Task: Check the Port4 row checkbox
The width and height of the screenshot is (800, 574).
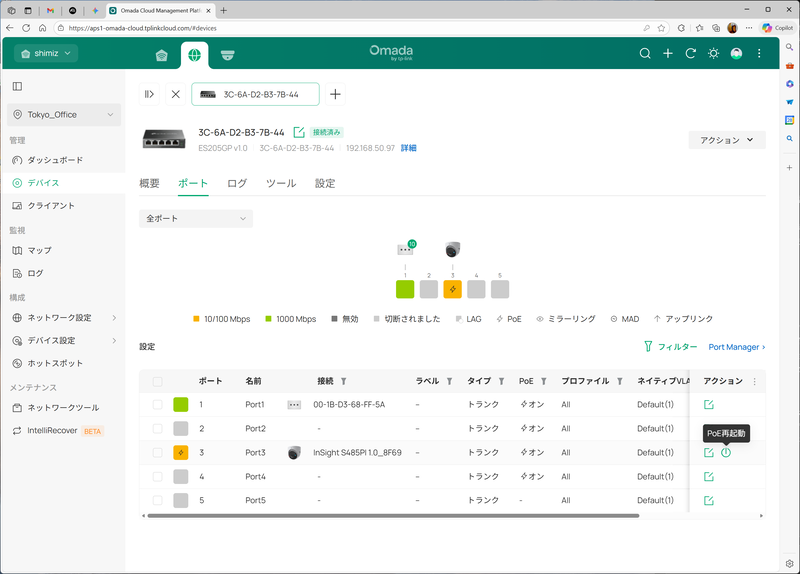Action: [158, 477]
